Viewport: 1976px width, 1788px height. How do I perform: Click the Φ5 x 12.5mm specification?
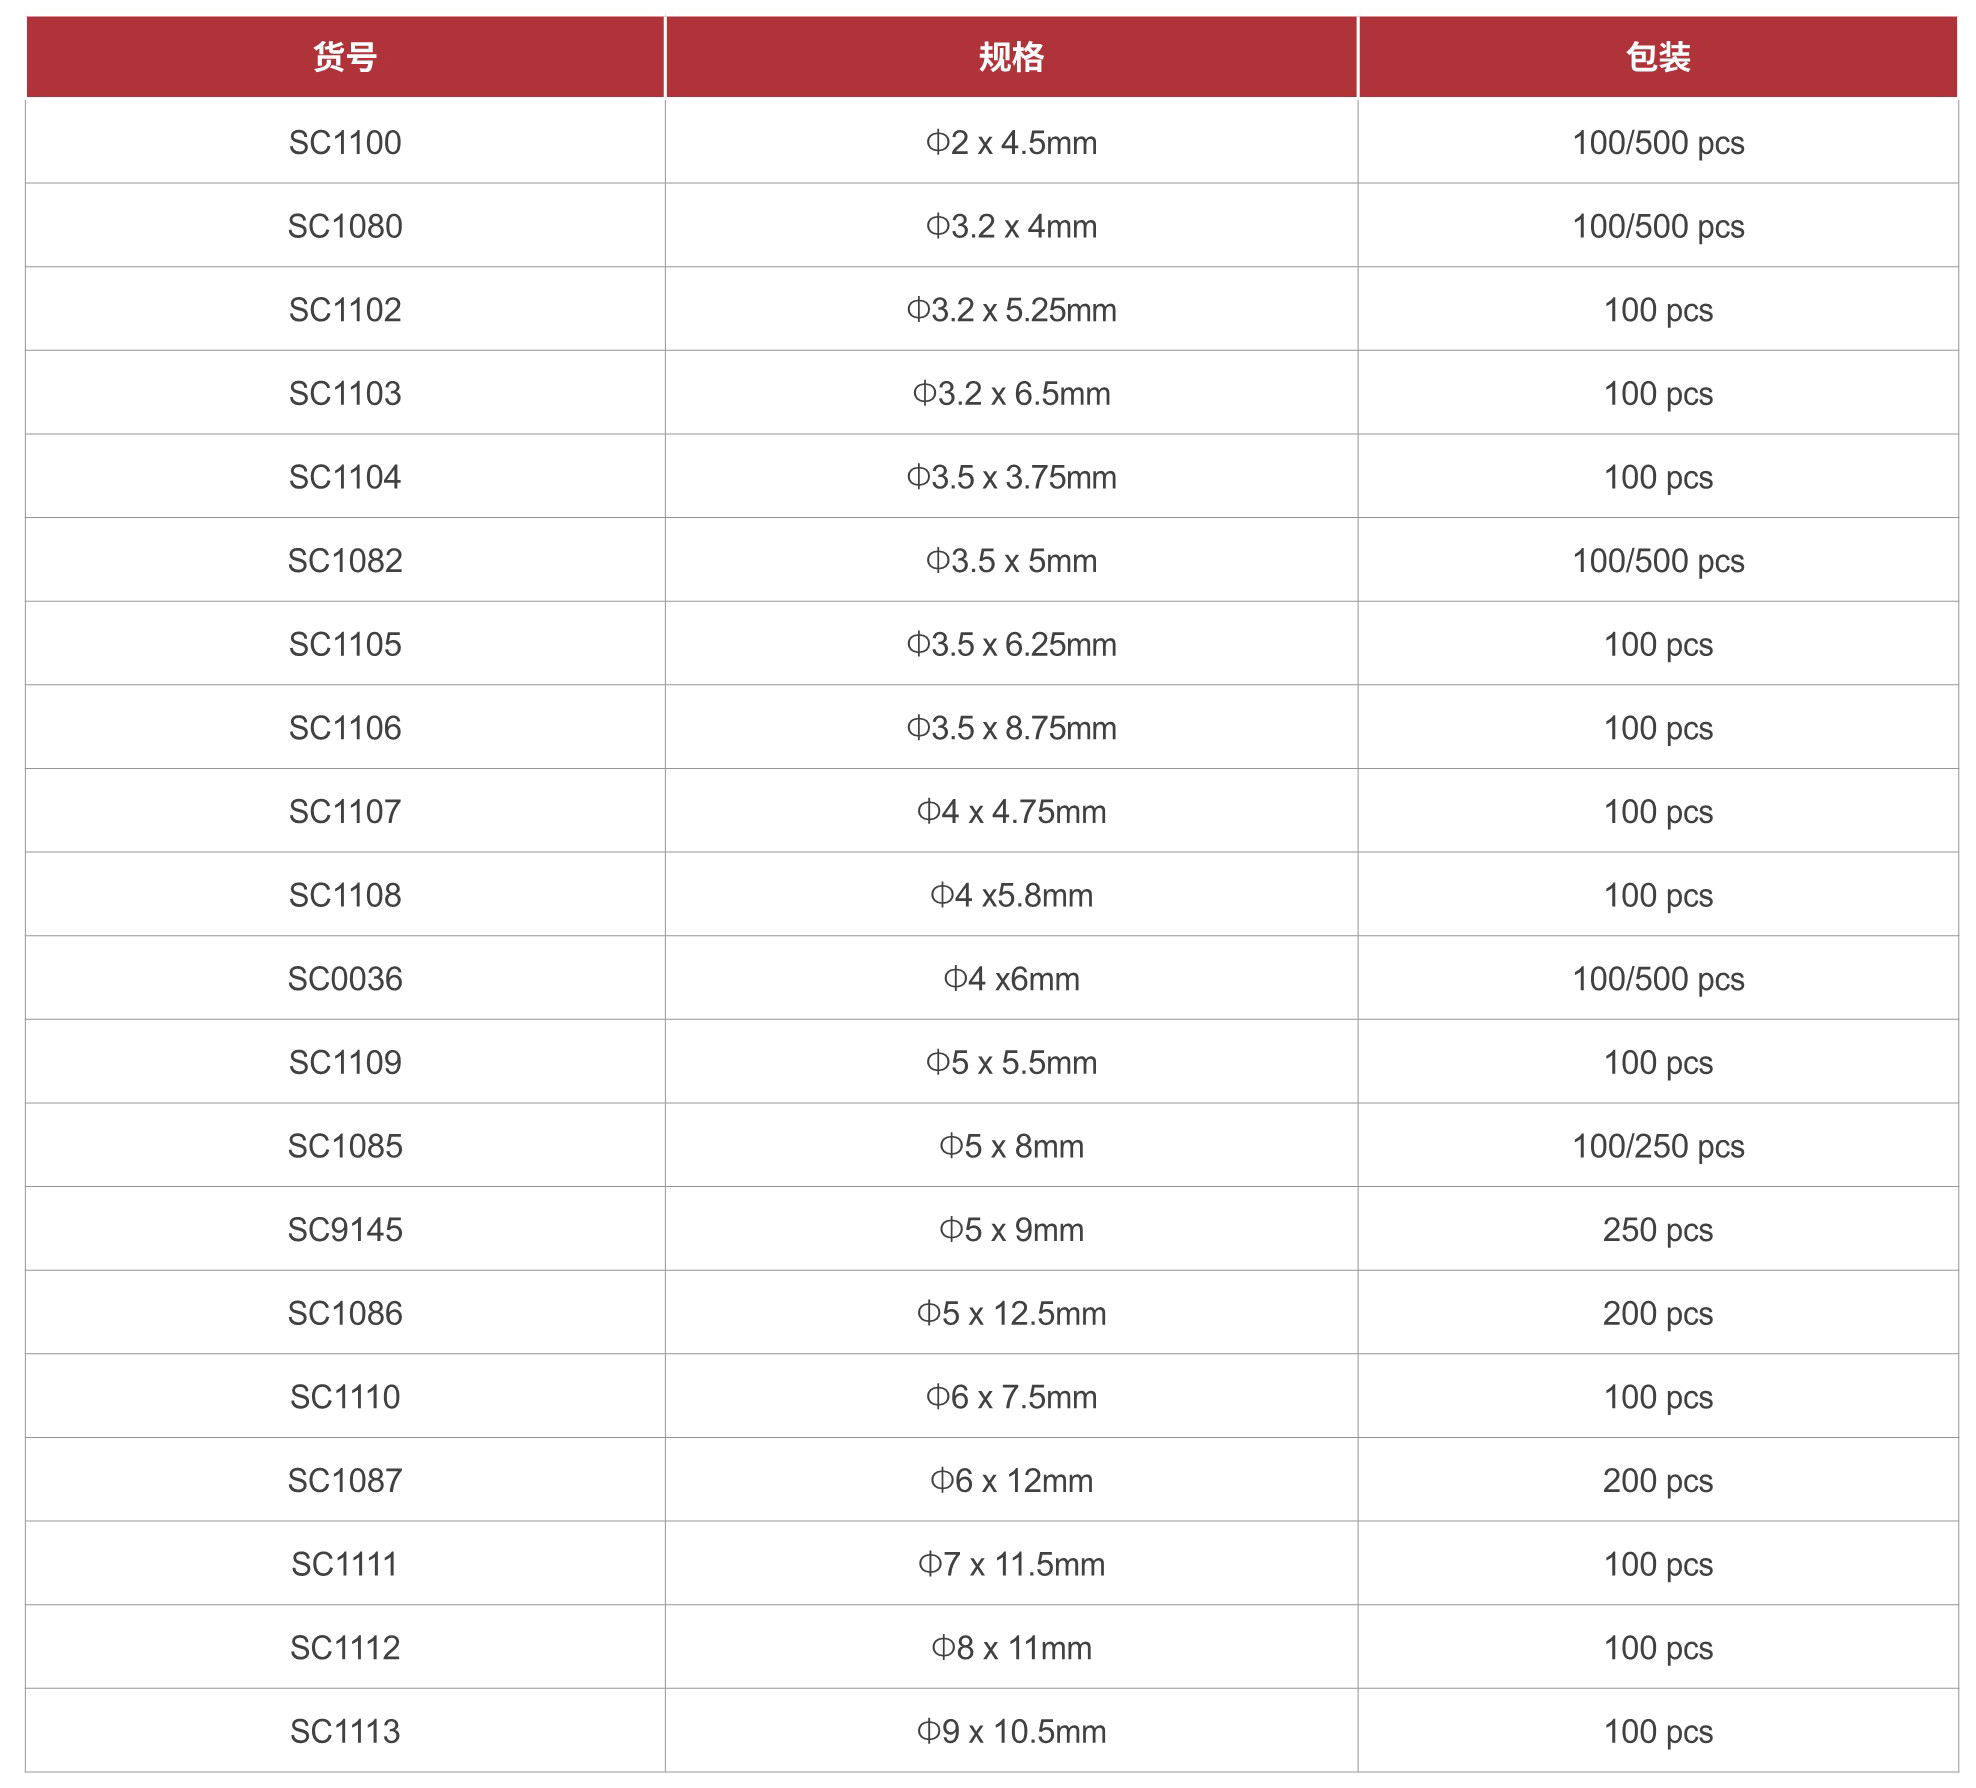1011,1314
